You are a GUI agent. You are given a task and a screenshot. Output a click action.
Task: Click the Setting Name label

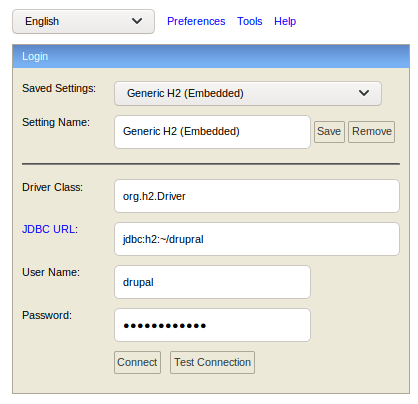56,122
